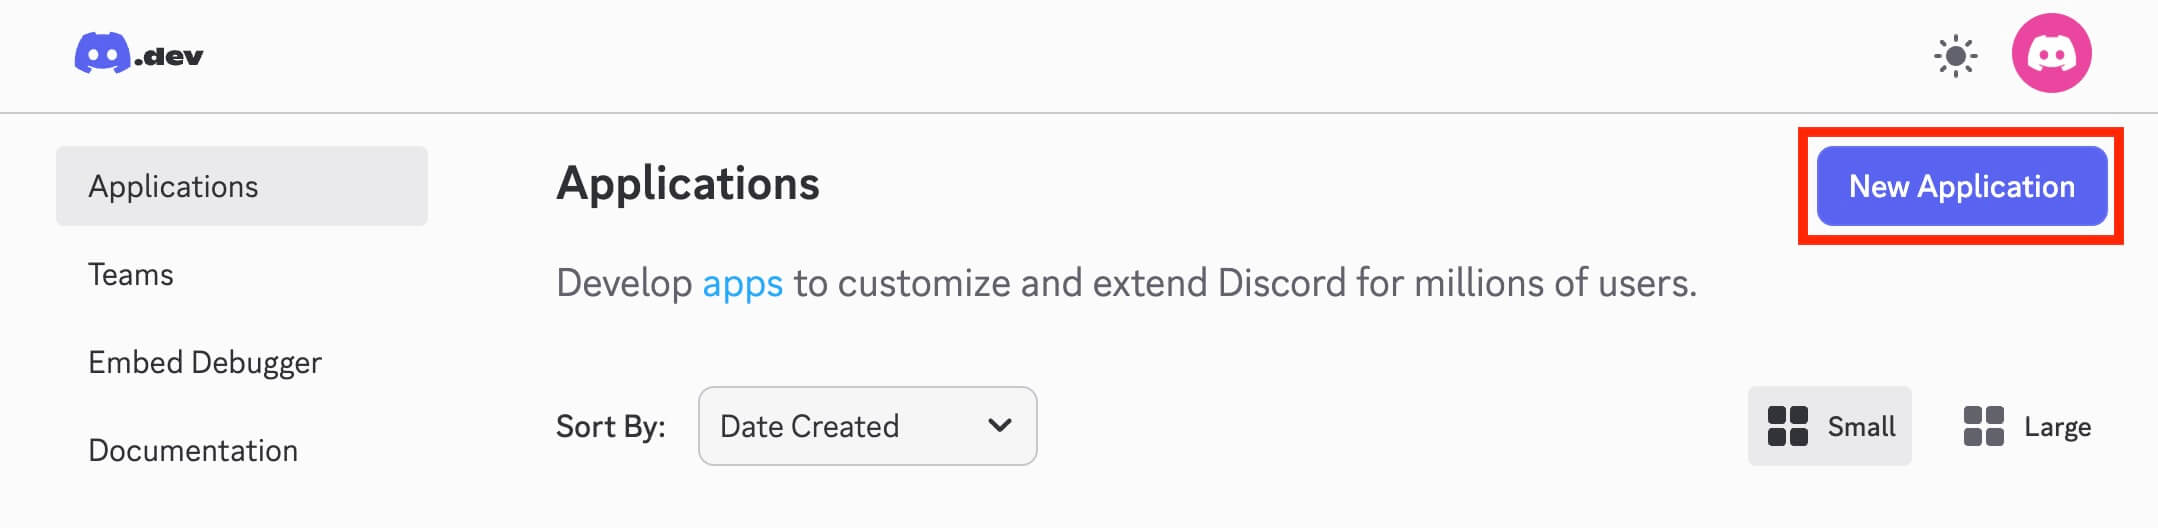Select Applications in the sidebar
2158x528 pixels.
[173, 186]
